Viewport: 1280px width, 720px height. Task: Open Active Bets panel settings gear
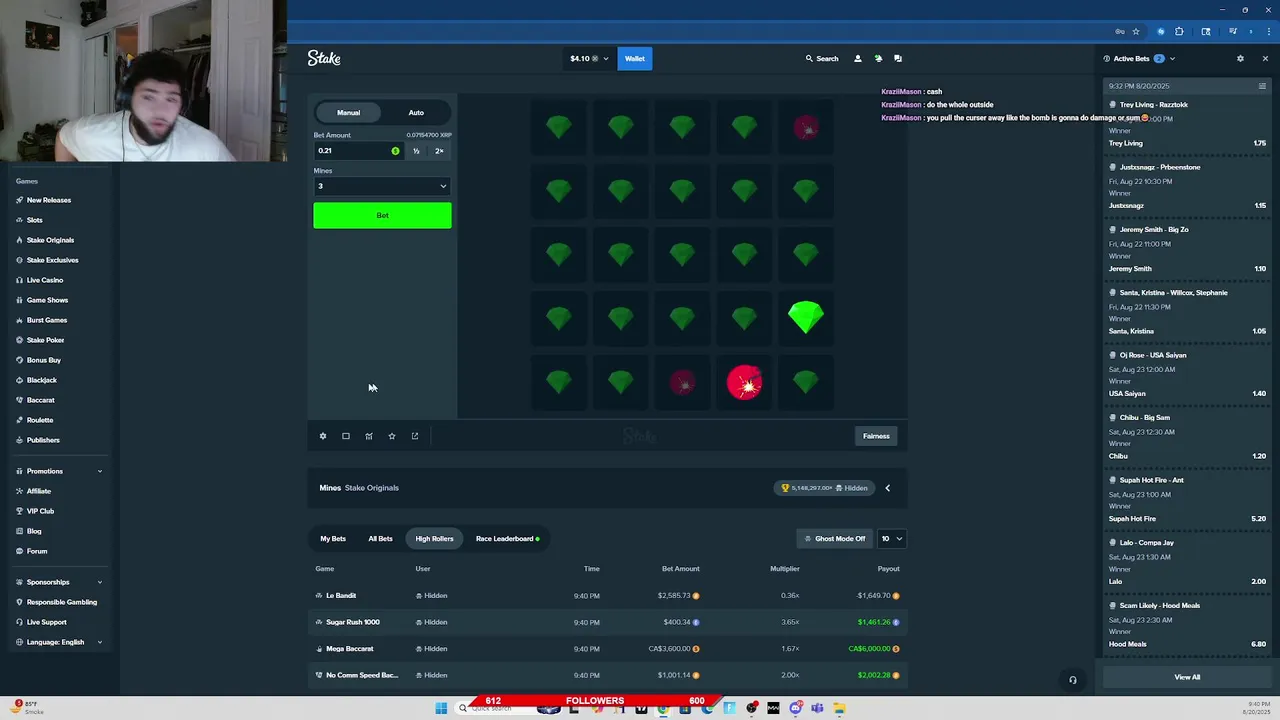tap(1240, 58)
